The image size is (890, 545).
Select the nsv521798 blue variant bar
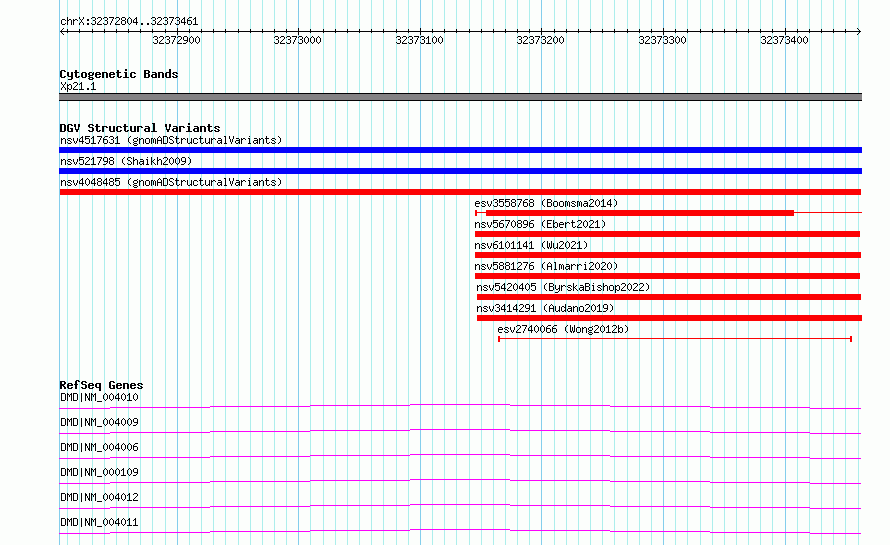click(x=460, y=171)
